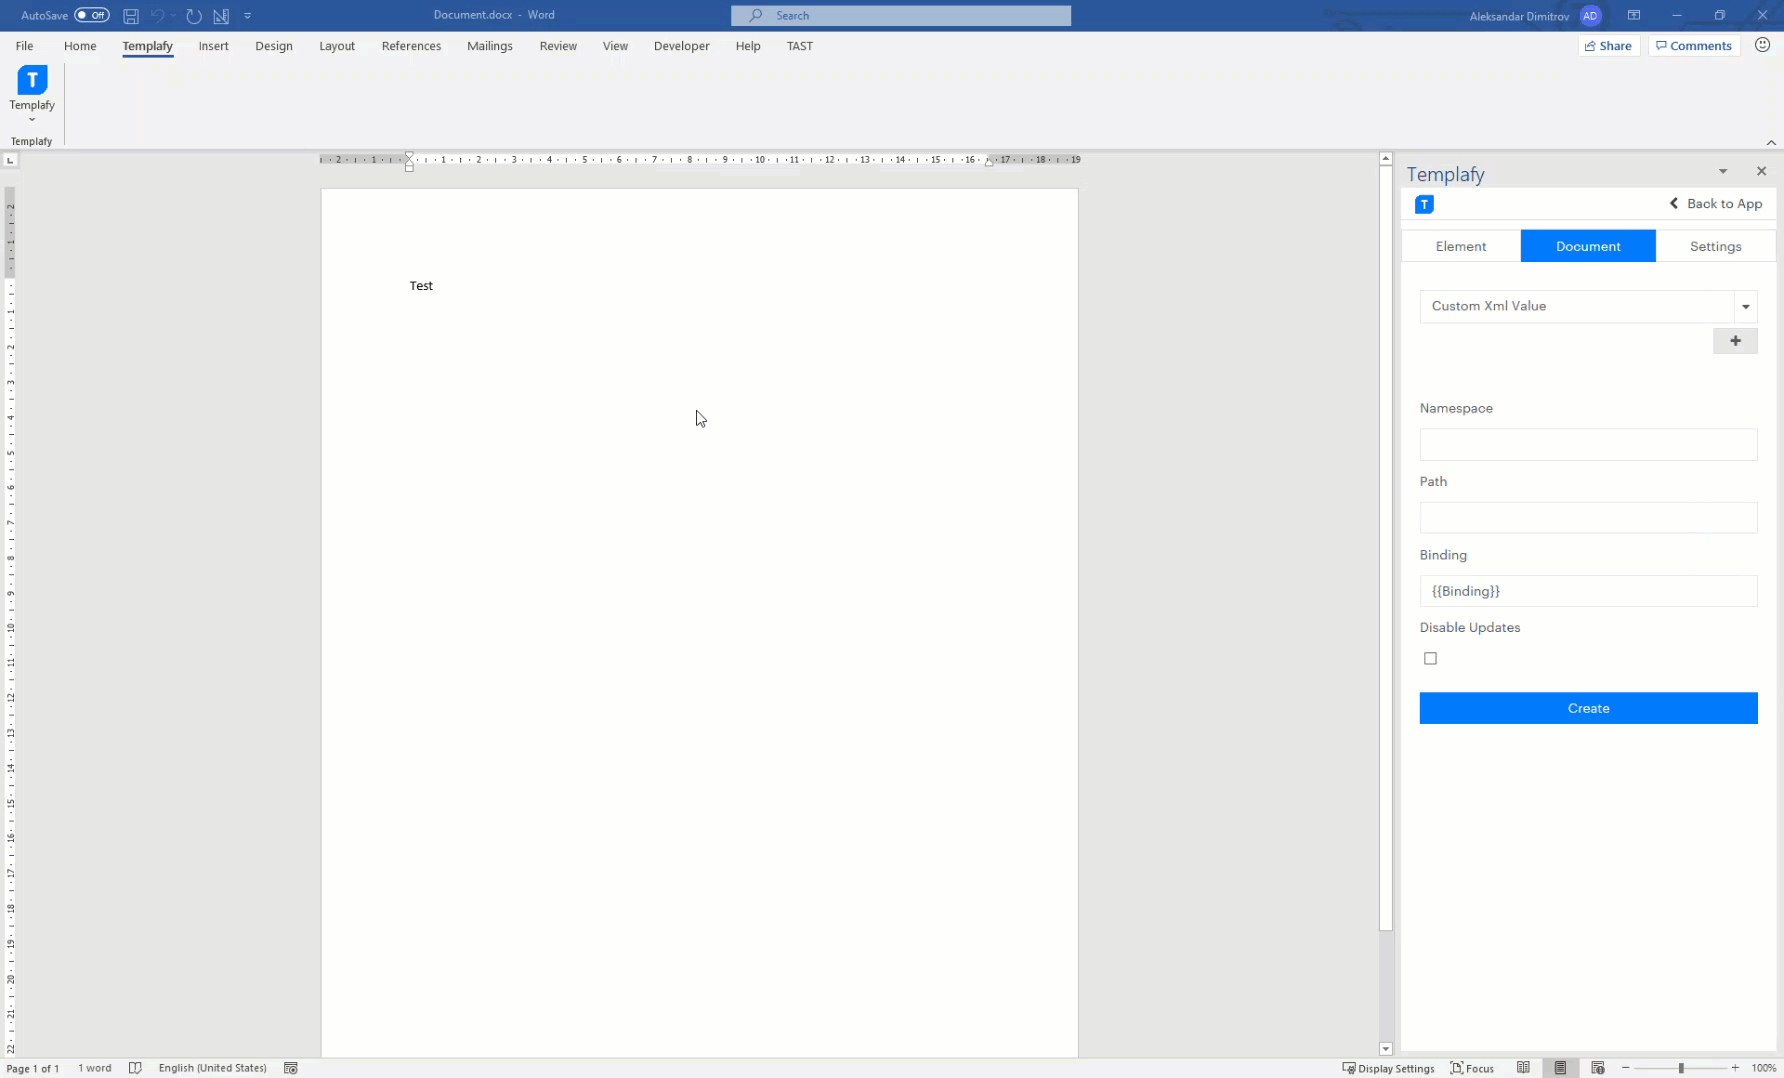
Task: Click the Share button
Action: pyautogui.click(x=1609, y=46)
